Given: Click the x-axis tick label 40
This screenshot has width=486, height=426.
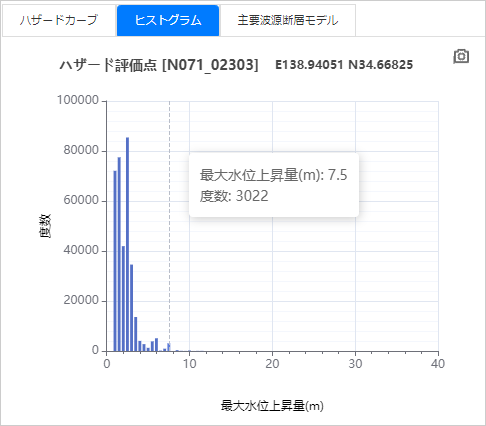Looking at the screenshot, I should pyautogui.click(x=438, y=364).
